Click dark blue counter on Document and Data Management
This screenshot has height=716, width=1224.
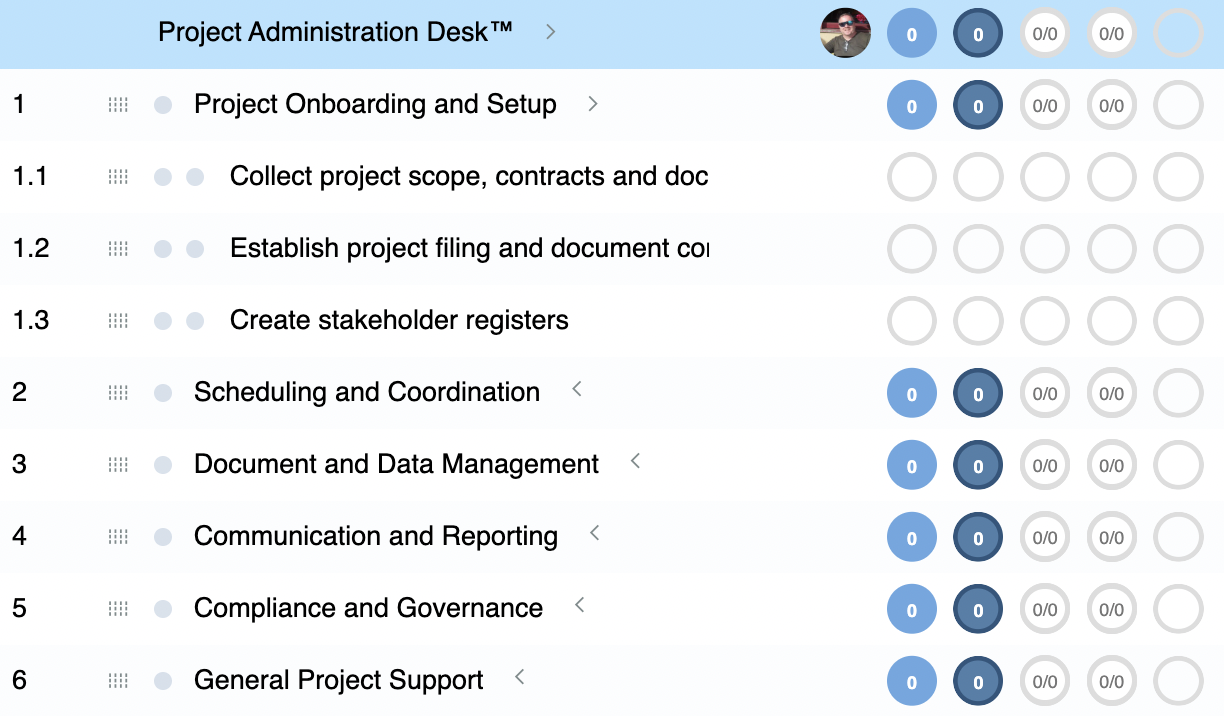[x=978, y=466]
